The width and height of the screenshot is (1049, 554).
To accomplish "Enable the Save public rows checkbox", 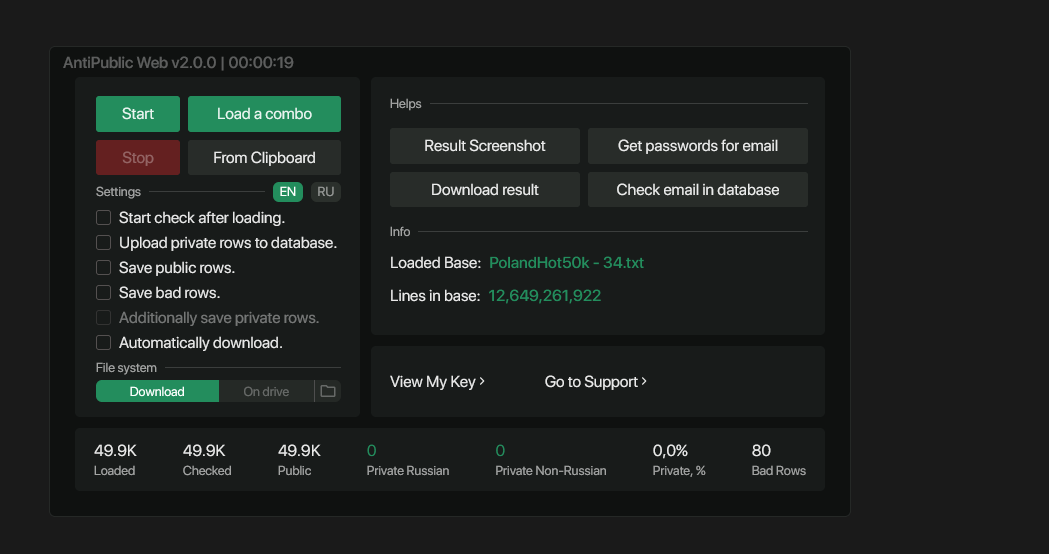I will tap(103, 268).
